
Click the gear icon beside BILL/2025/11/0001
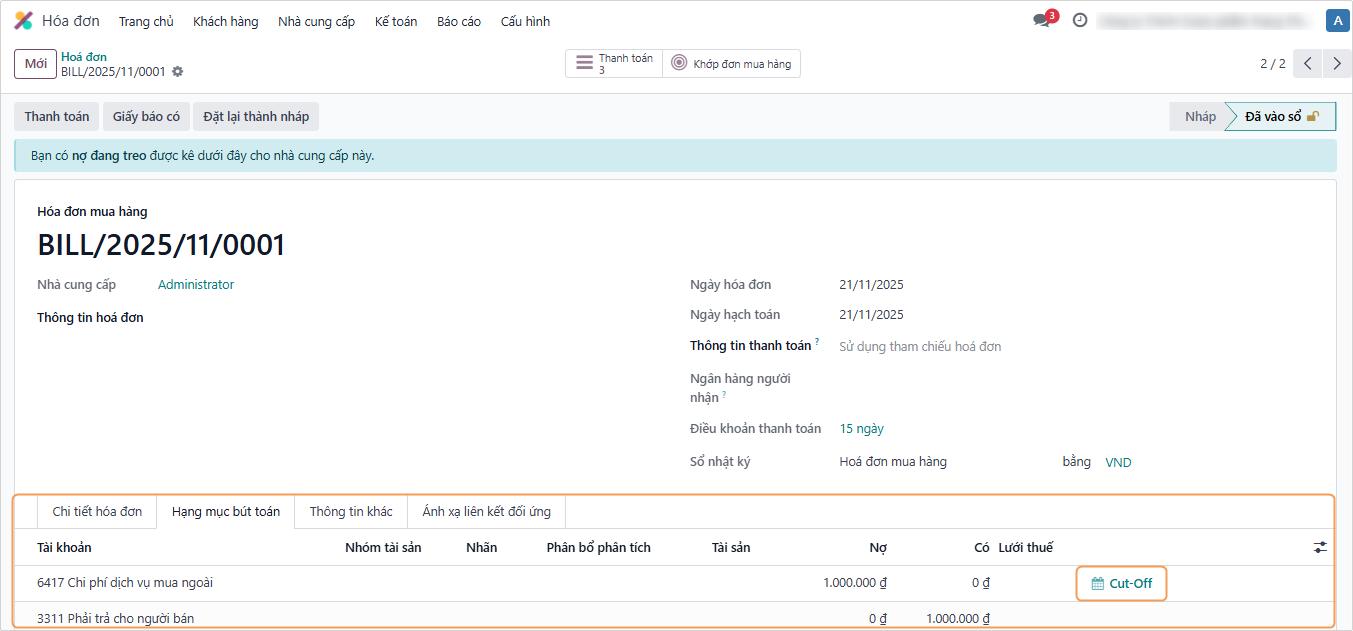[x=178, y=72]
